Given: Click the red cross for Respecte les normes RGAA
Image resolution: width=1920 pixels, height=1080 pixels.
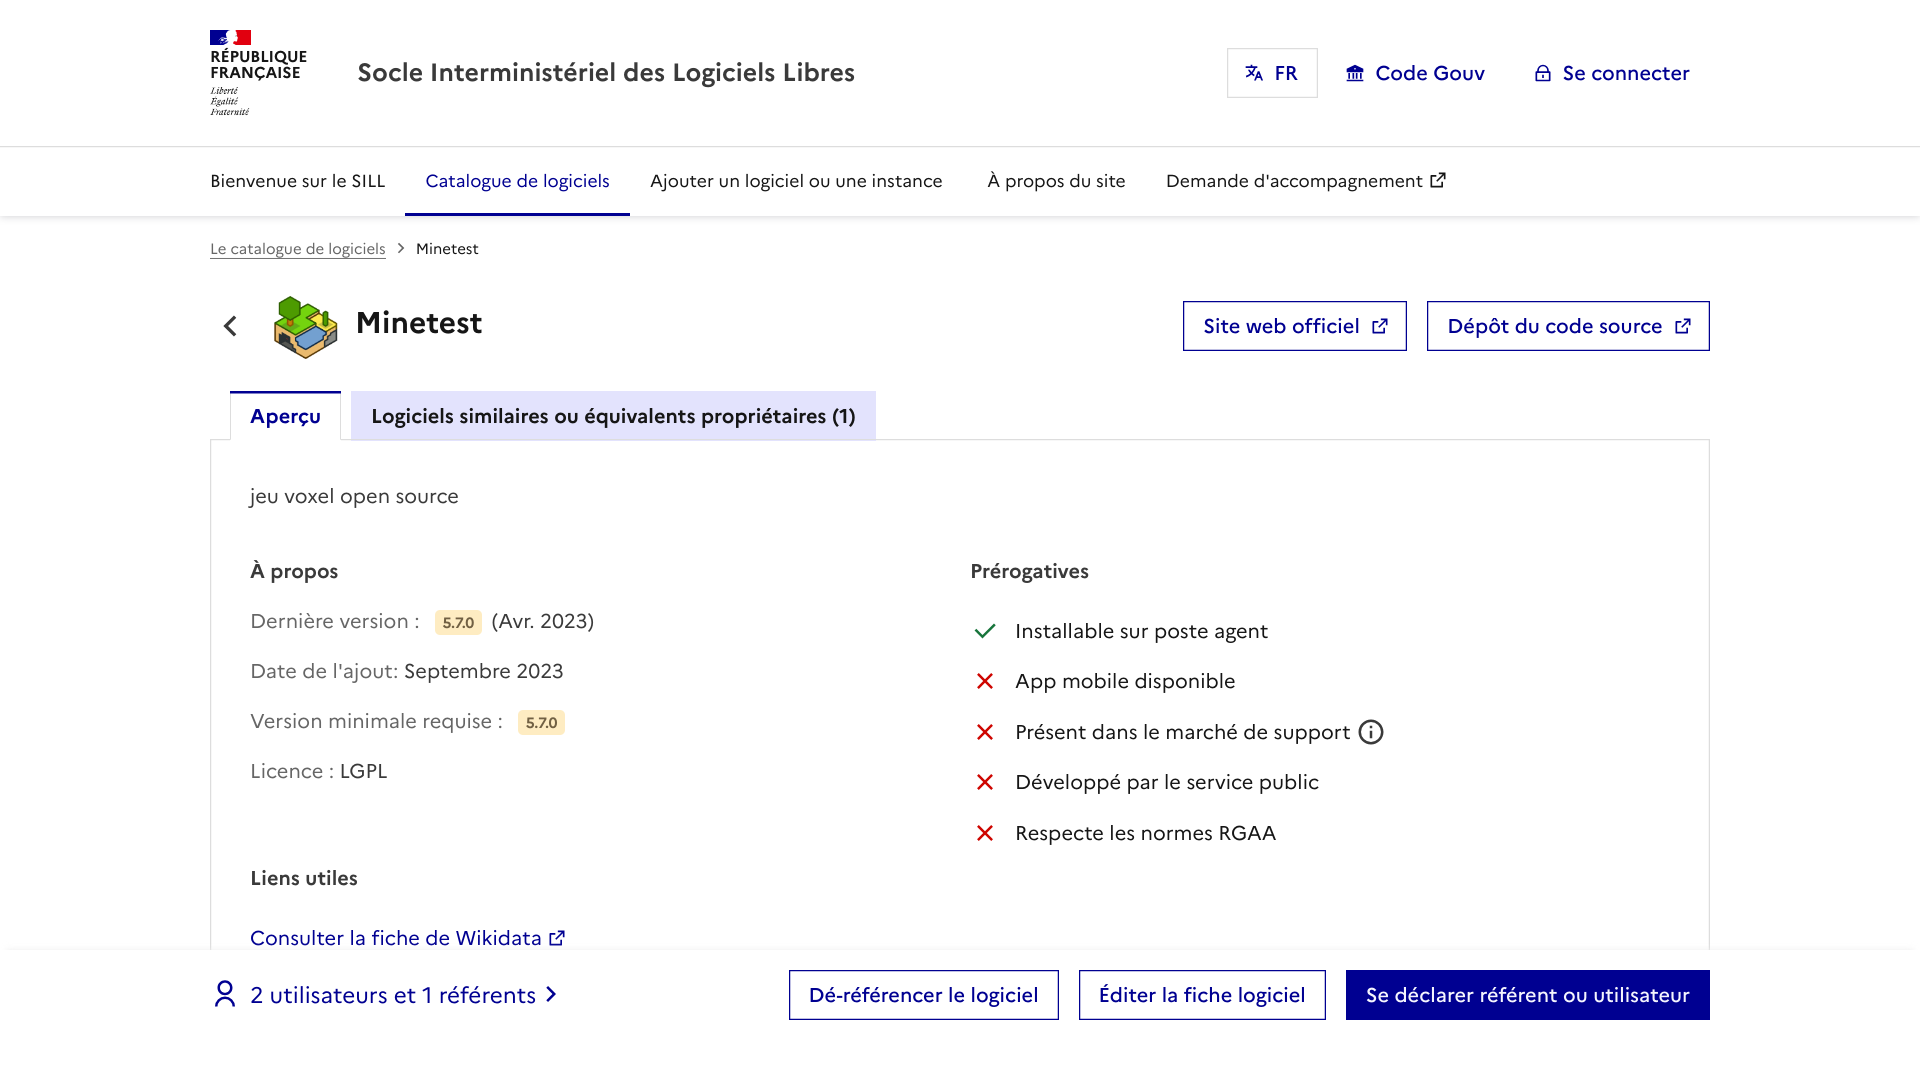Looking at the screenshot, I should (985, 833).
